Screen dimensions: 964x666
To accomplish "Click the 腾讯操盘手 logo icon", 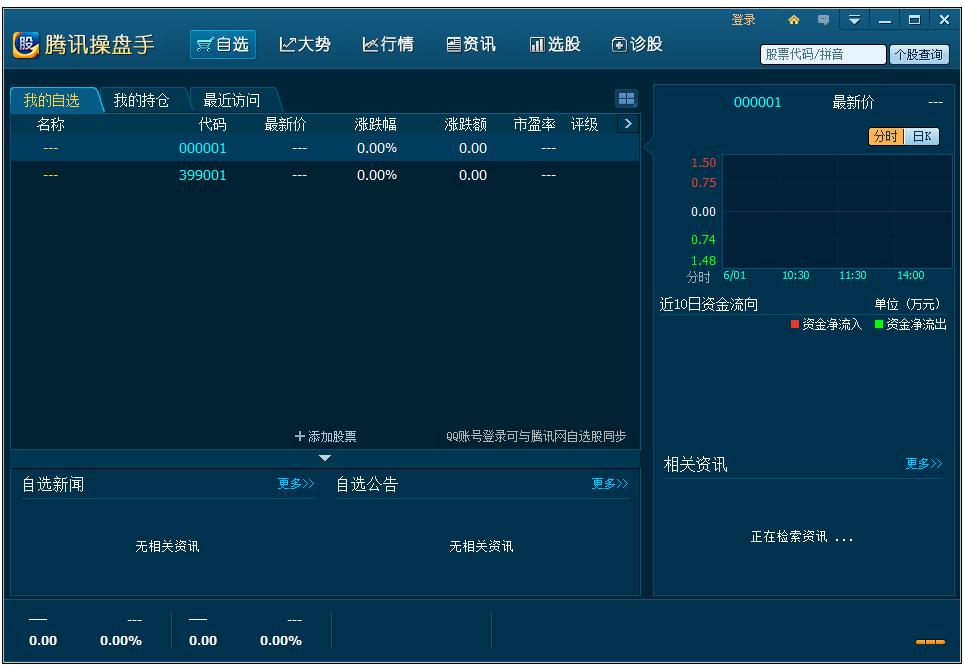I will 27,42.
